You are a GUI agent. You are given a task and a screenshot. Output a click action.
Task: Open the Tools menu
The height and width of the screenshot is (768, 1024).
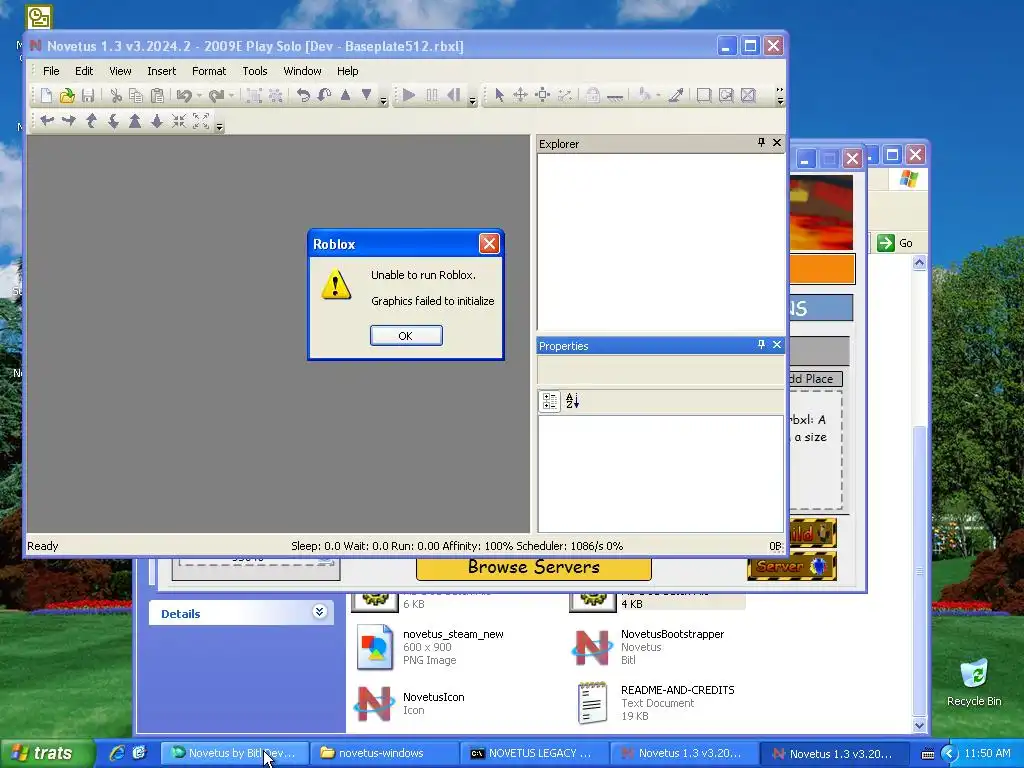(255, 71)
